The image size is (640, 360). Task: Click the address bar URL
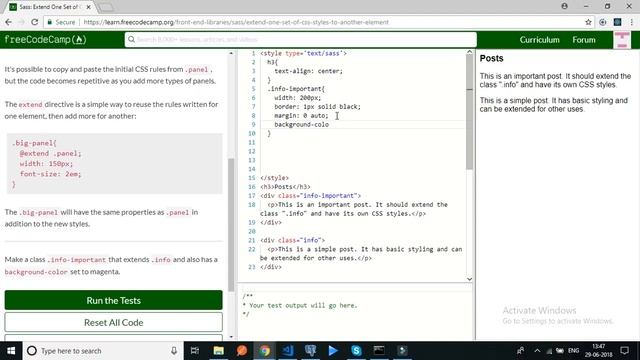coord(236,22)
